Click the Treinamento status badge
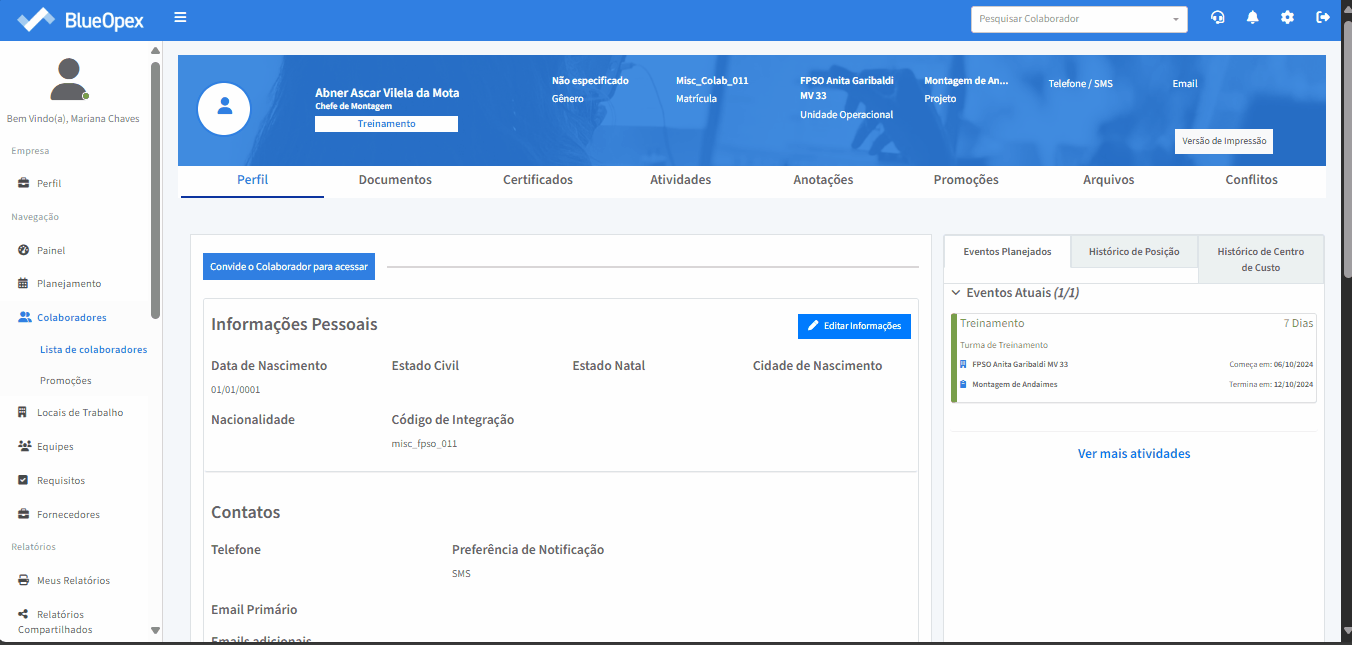 [386, 124]
